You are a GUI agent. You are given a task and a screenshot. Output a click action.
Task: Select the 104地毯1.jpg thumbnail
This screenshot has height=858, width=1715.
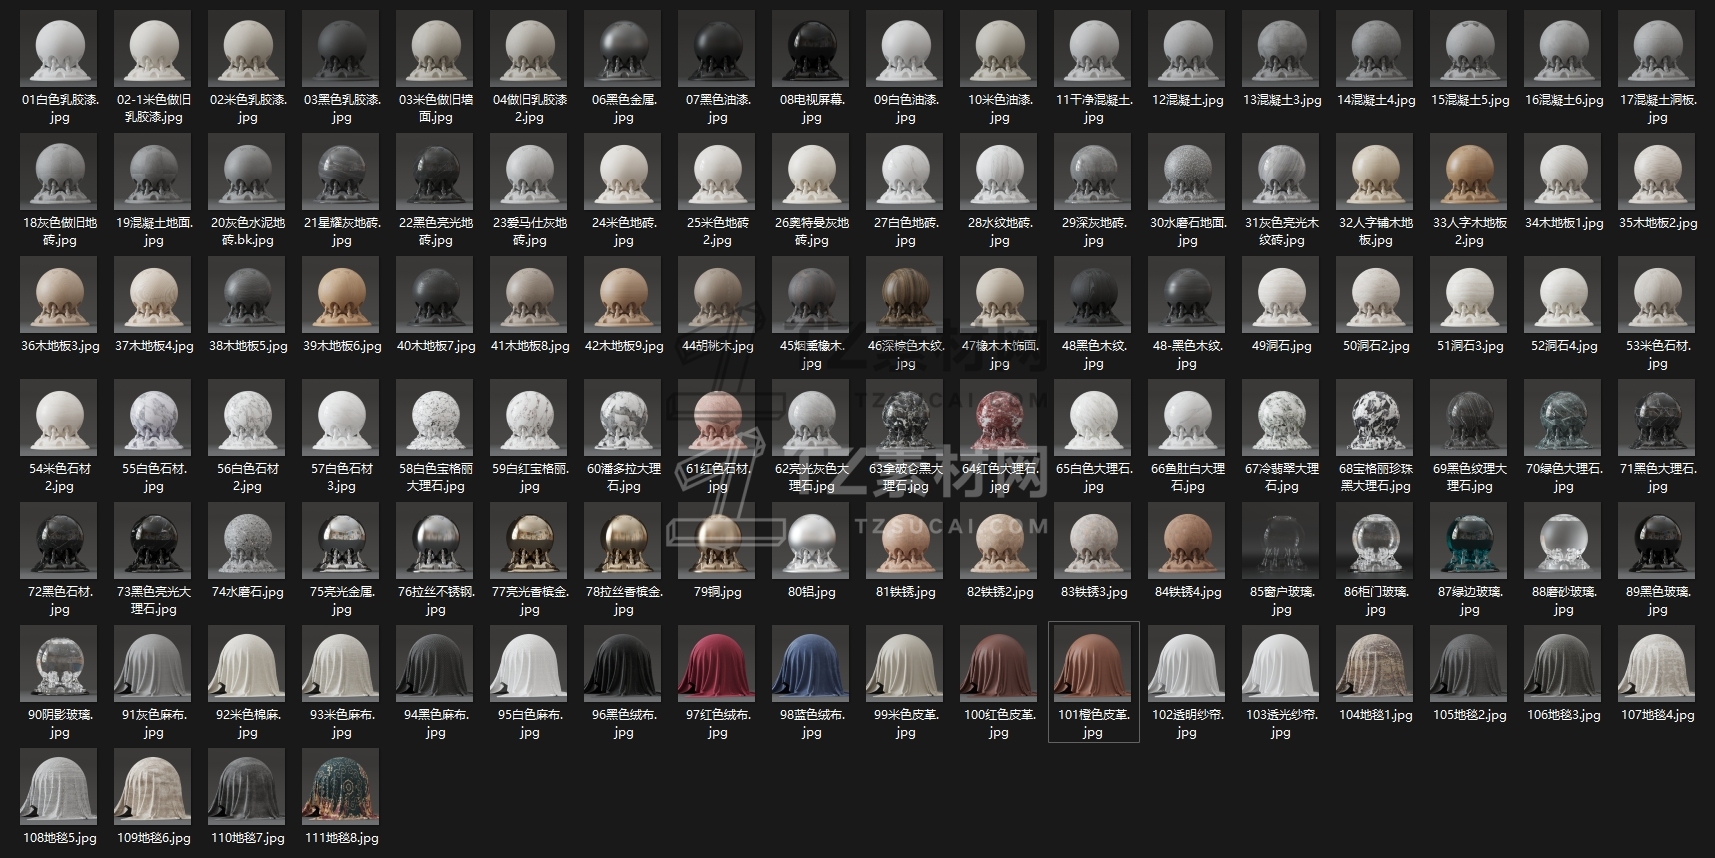[x=1375, y=664]
